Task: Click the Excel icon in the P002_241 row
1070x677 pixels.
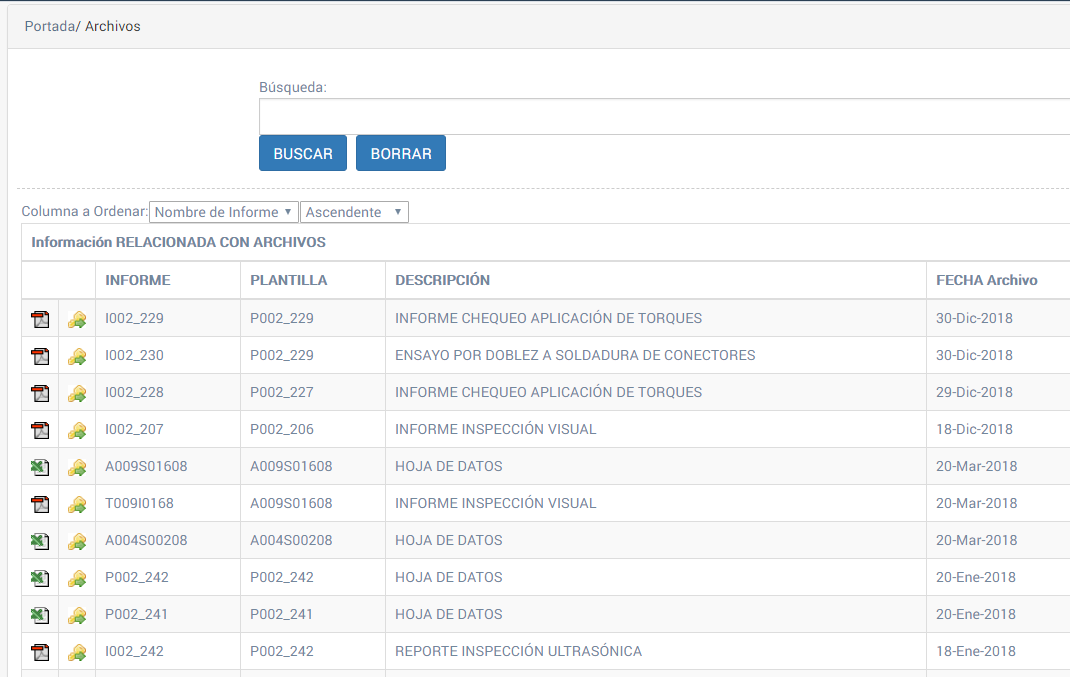Action: point(40,615)
